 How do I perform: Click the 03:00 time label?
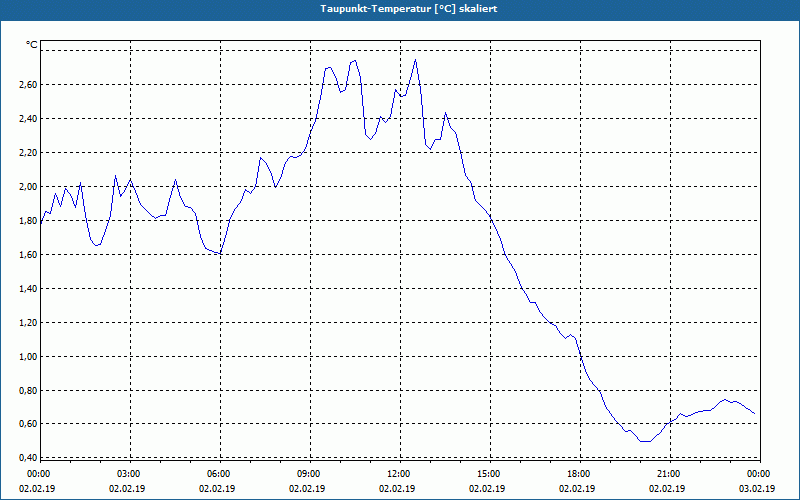click(127, 474)
